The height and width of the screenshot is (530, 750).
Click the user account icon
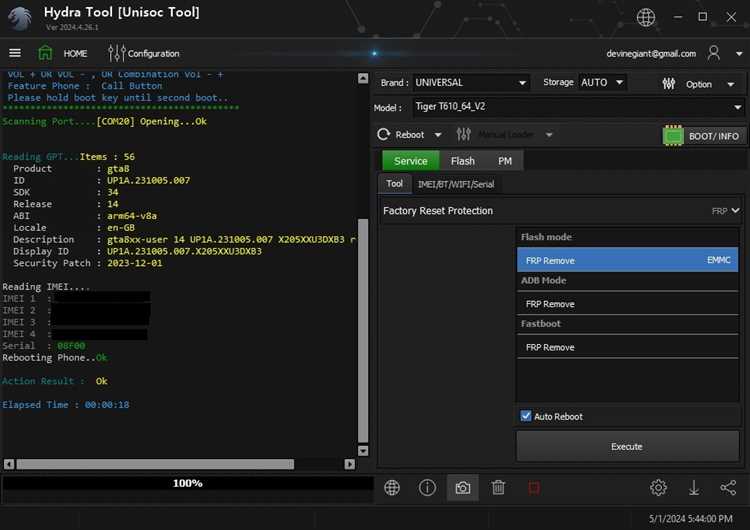(x=714, y=53)
